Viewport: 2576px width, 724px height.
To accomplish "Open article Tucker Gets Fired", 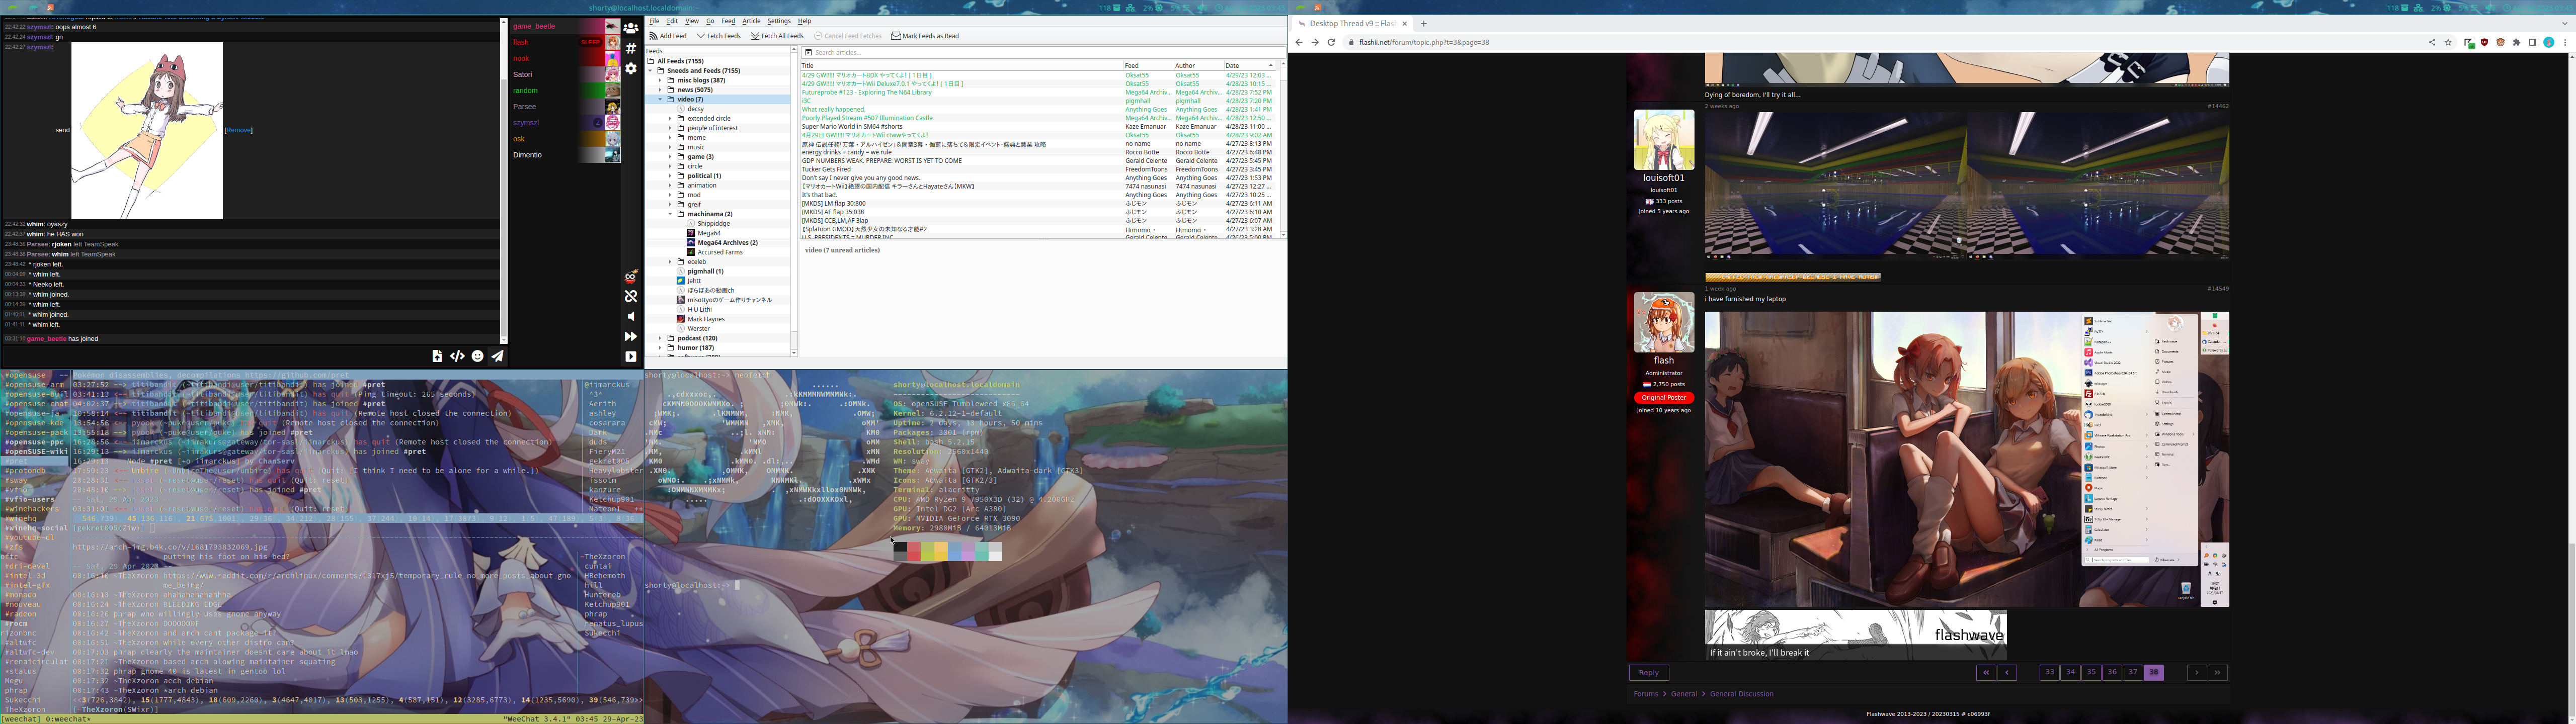I will (x=826, y=169).
